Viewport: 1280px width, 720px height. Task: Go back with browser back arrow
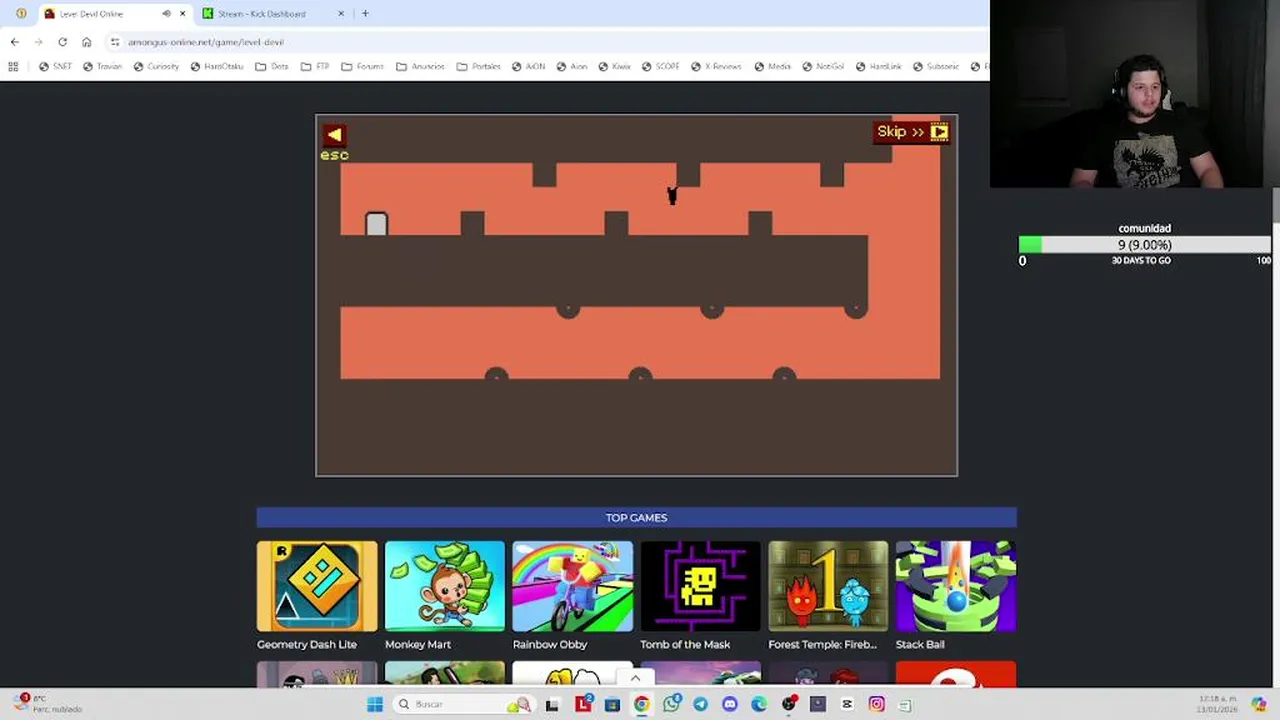tap(14, 42)
